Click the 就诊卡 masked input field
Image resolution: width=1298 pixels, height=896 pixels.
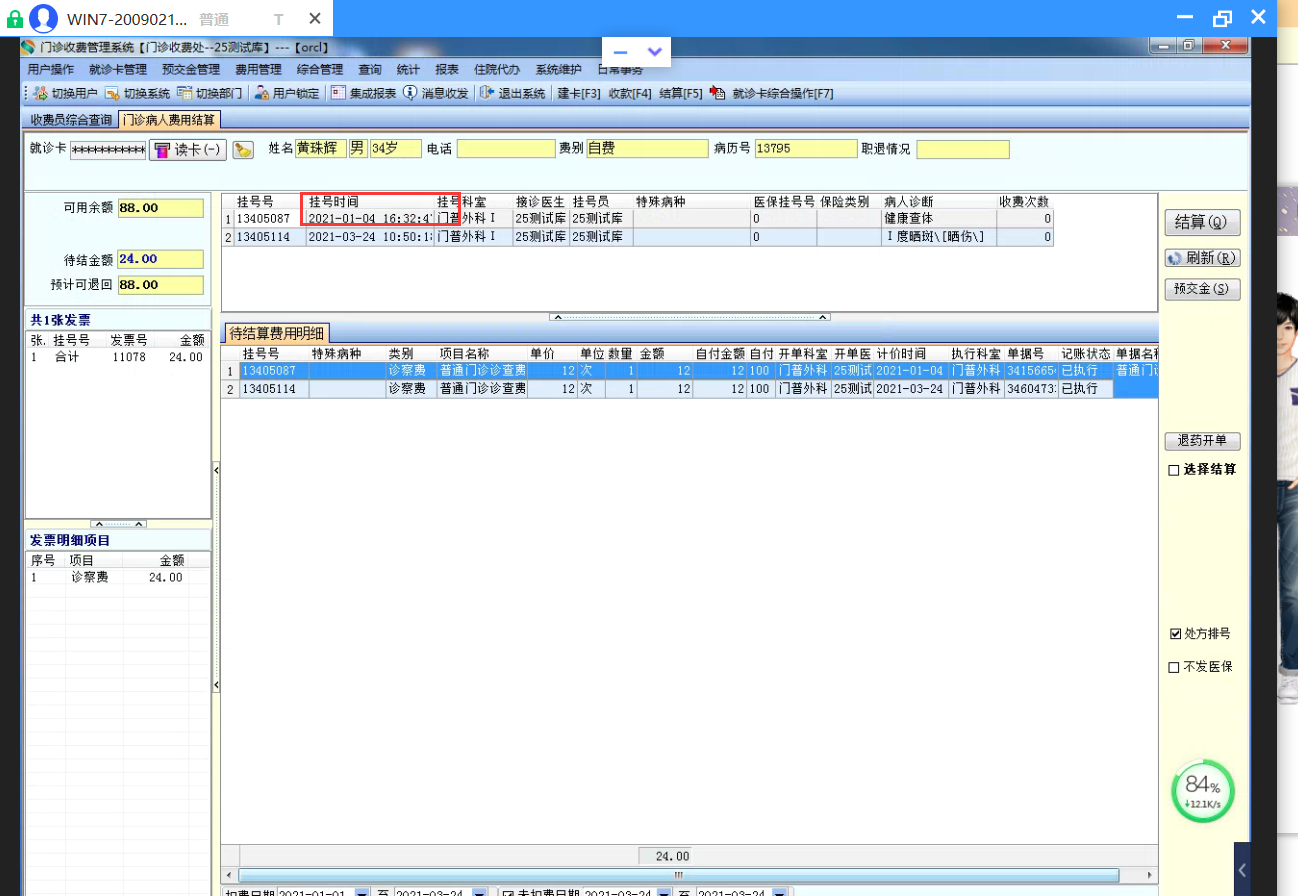[x=108, y=150]
